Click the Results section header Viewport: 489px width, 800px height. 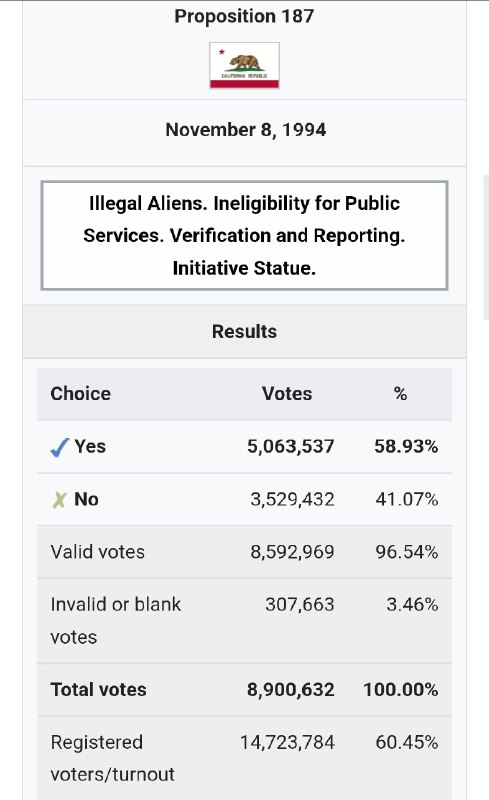coord(244,332)
